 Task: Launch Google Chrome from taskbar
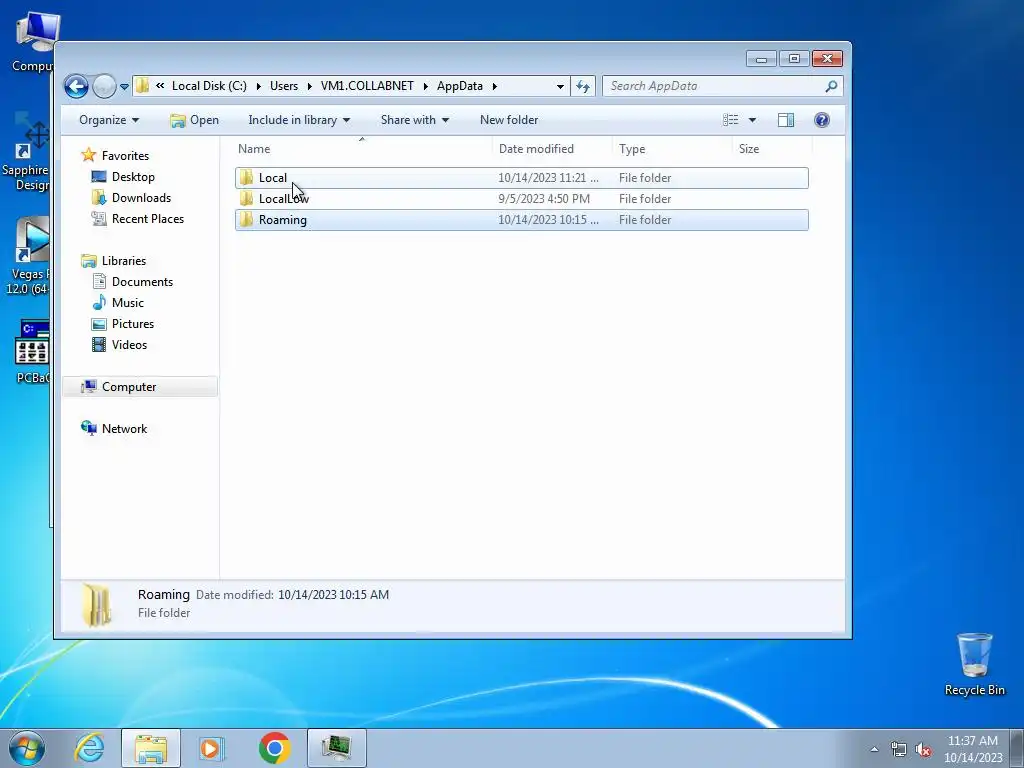point(274,748)
